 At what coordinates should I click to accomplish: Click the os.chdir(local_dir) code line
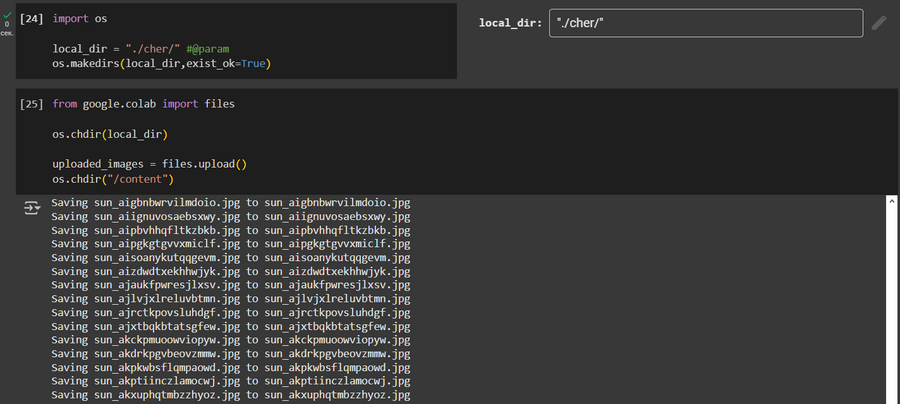(110, 134)
